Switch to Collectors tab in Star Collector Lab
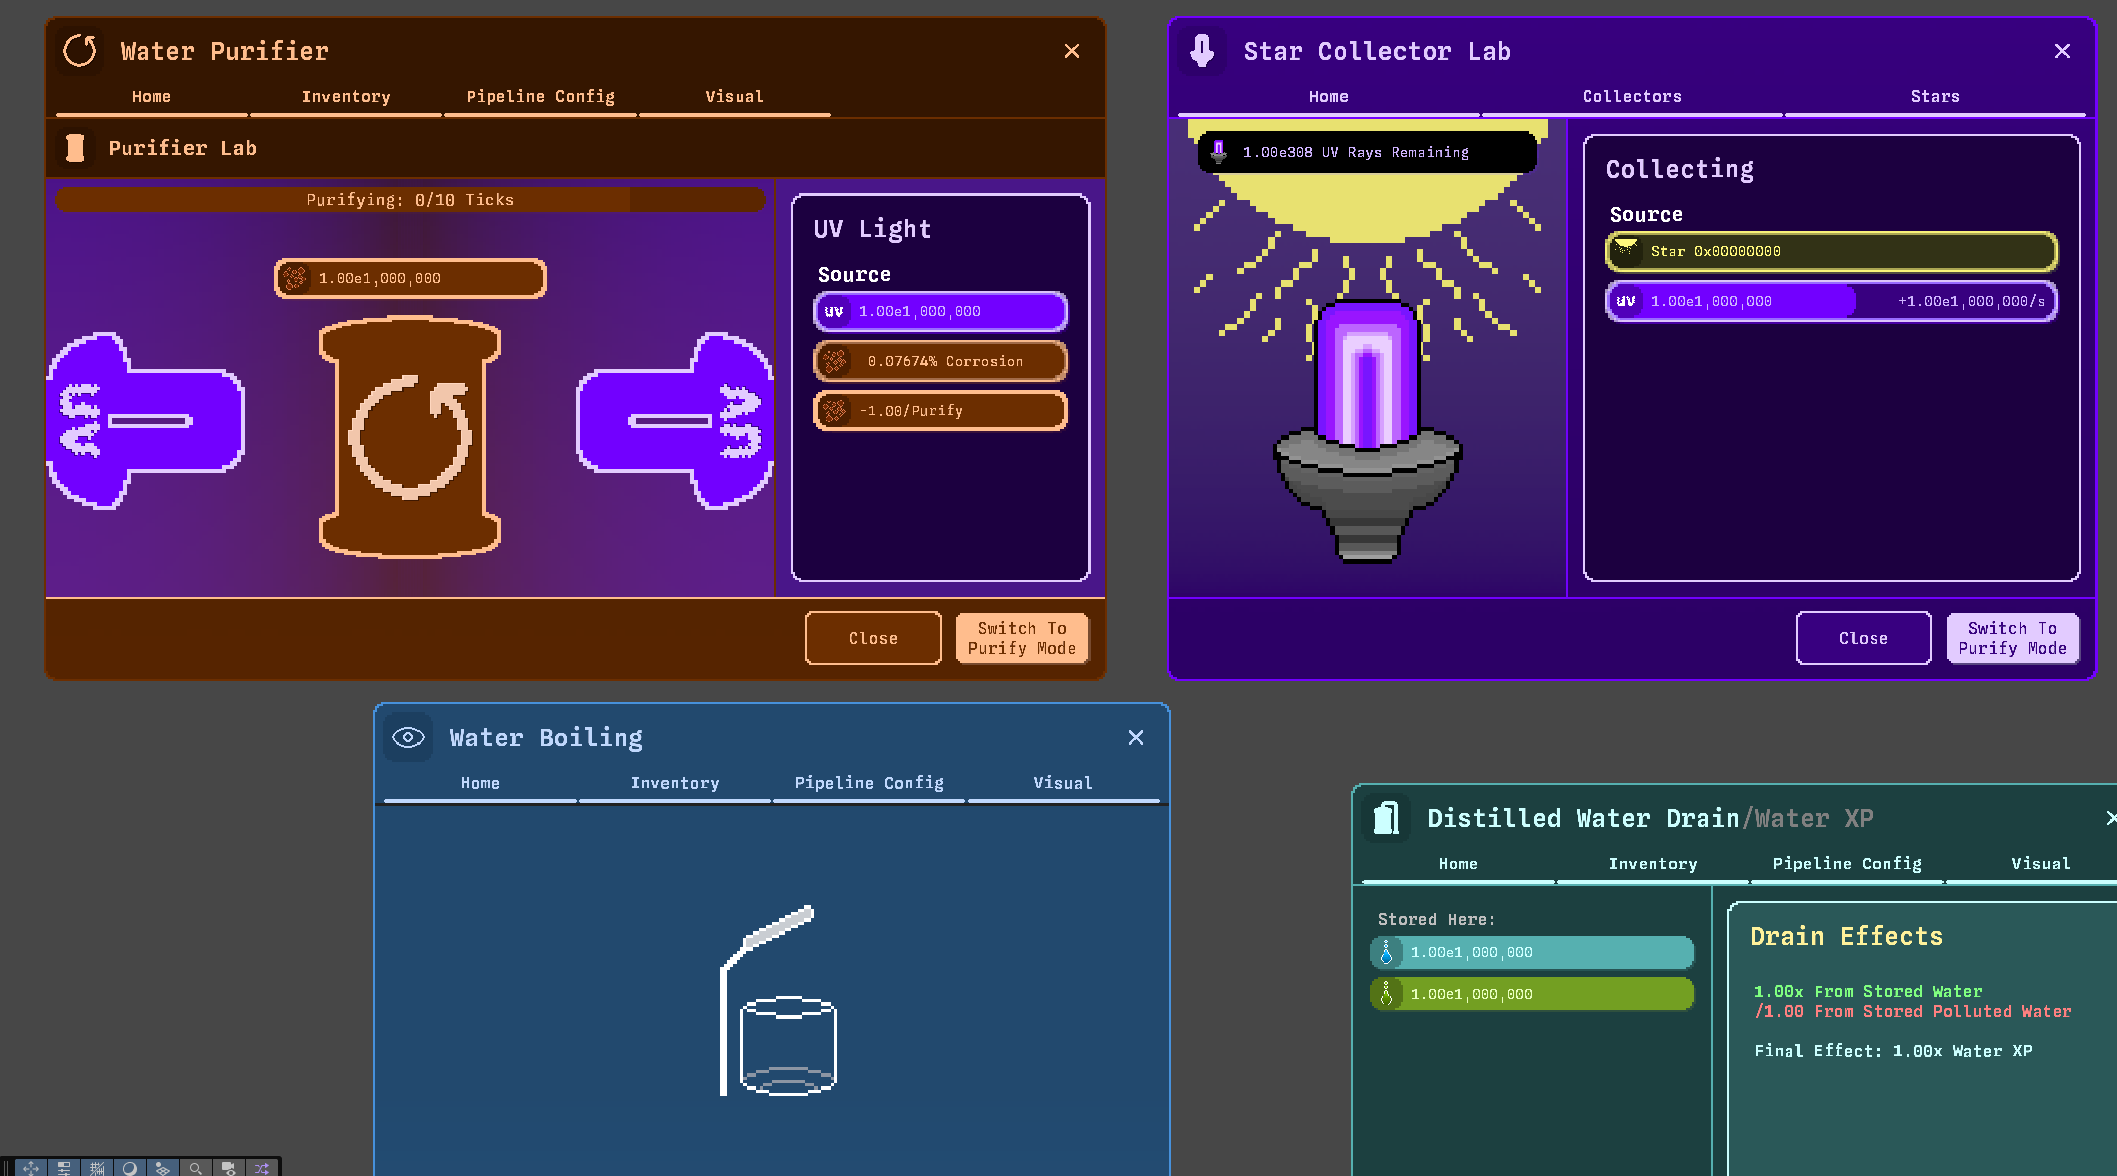Viewport: 2117px width, 1176px height. tap(1631, 97)
